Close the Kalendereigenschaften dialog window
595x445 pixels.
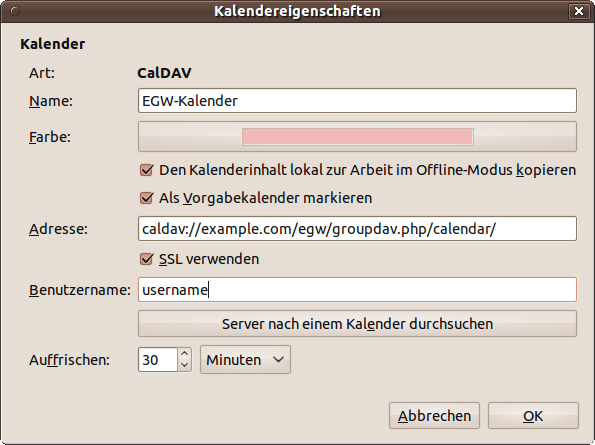tap(579, 11)
